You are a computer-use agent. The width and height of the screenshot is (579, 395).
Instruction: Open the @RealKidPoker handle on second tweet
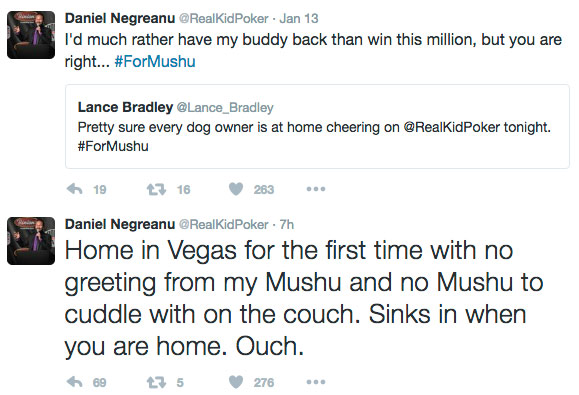pyautogui.click(x=224, y=224)
